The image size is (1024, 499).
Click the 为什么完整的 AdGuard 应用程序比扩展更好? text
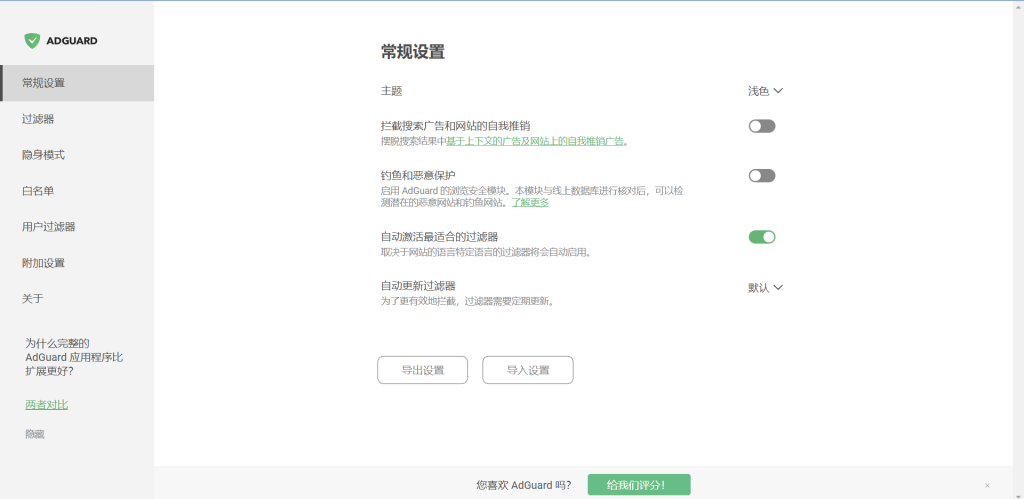74,357
